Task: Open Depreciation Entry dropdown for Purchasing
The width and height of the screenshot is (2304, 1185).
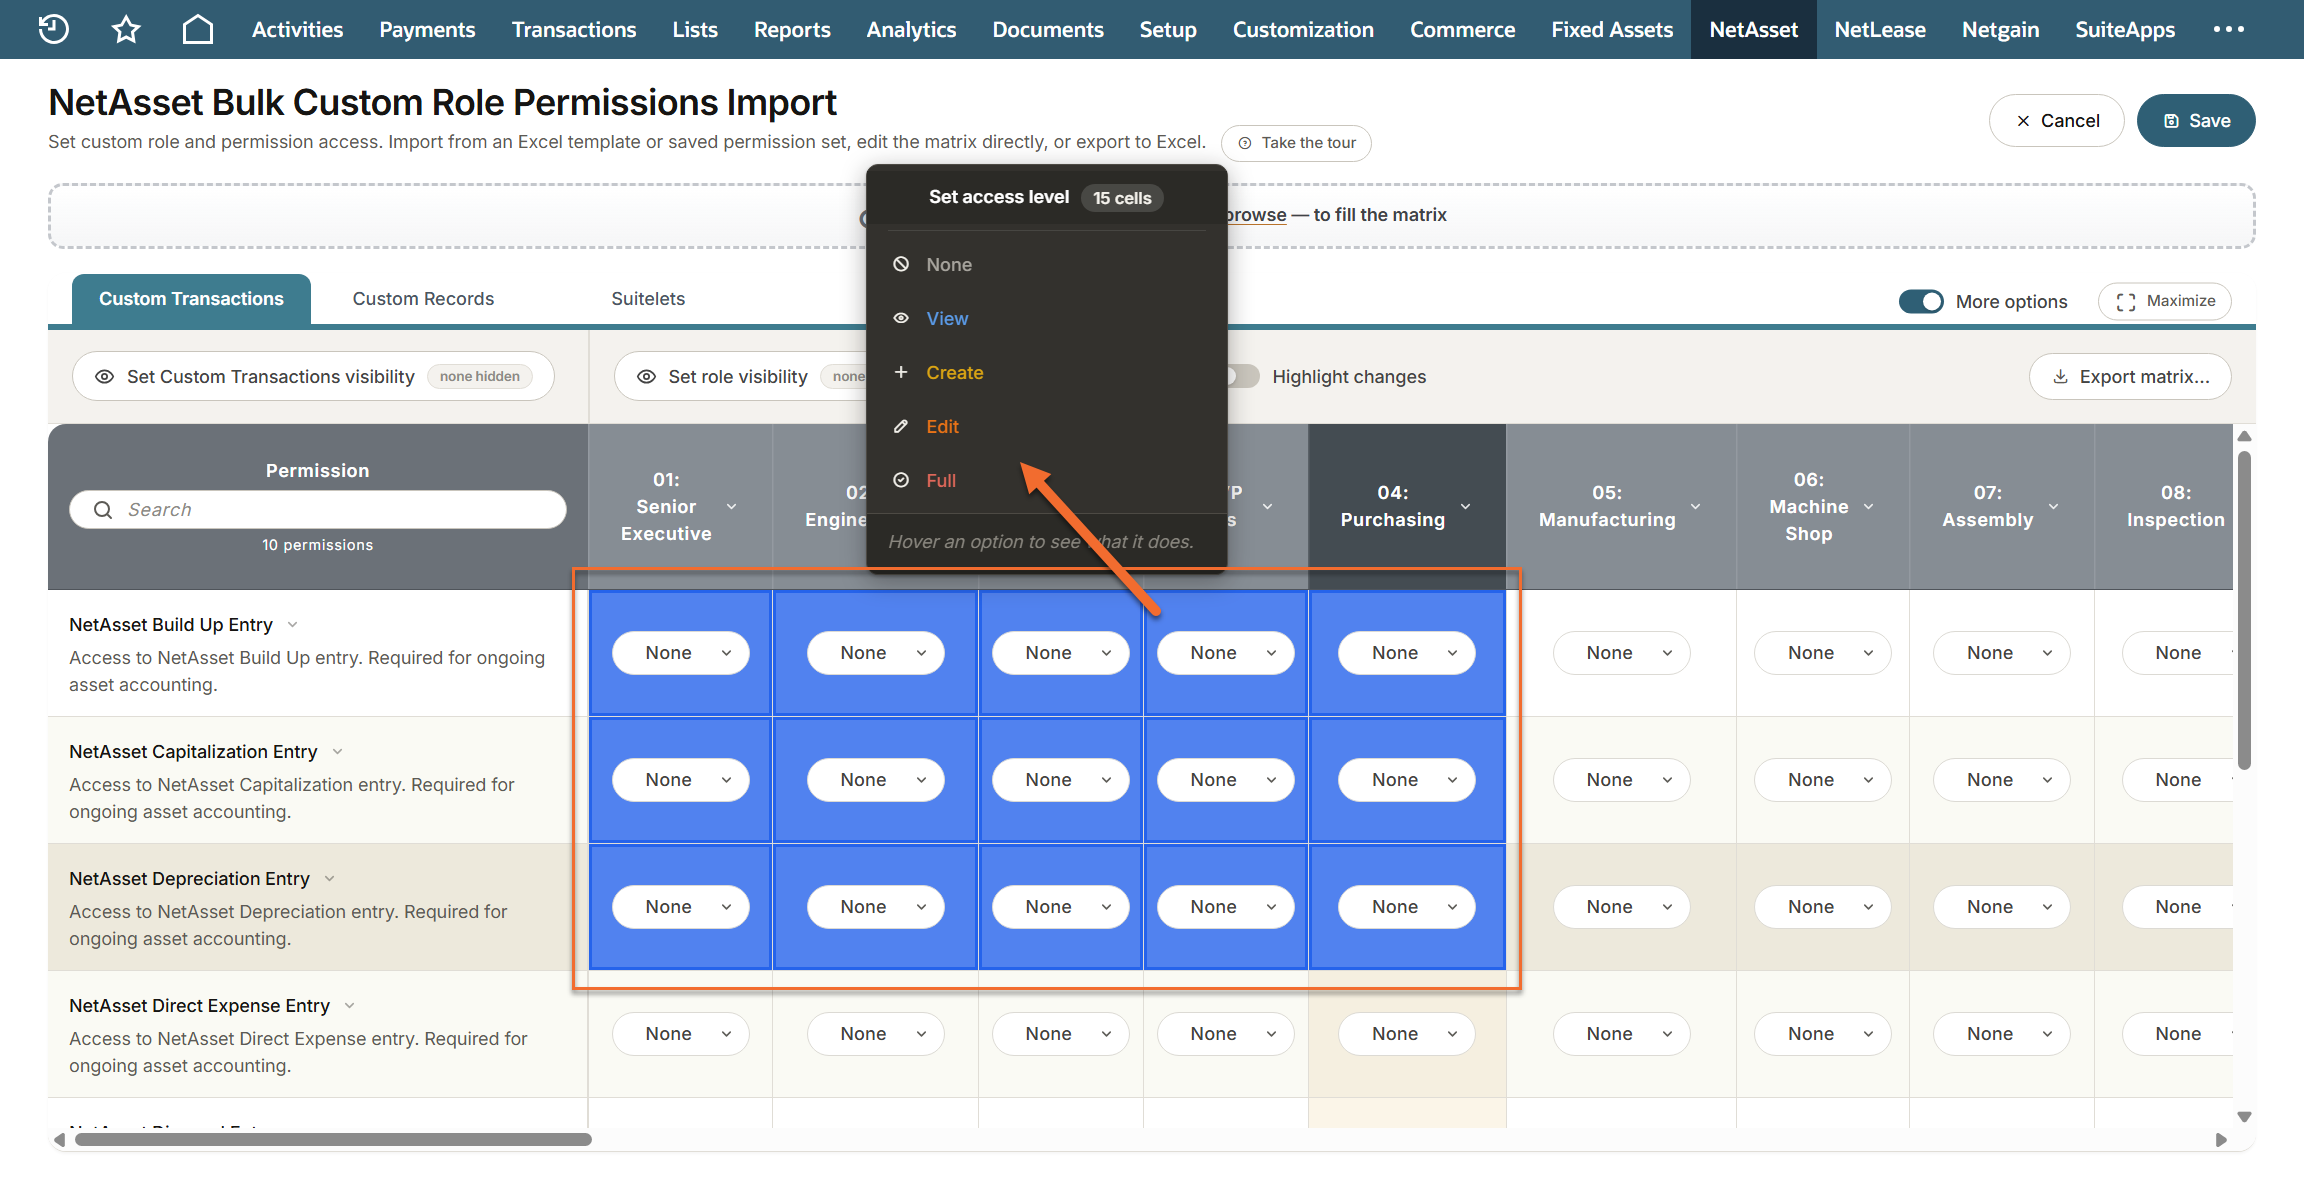Action: (1407, 907)
